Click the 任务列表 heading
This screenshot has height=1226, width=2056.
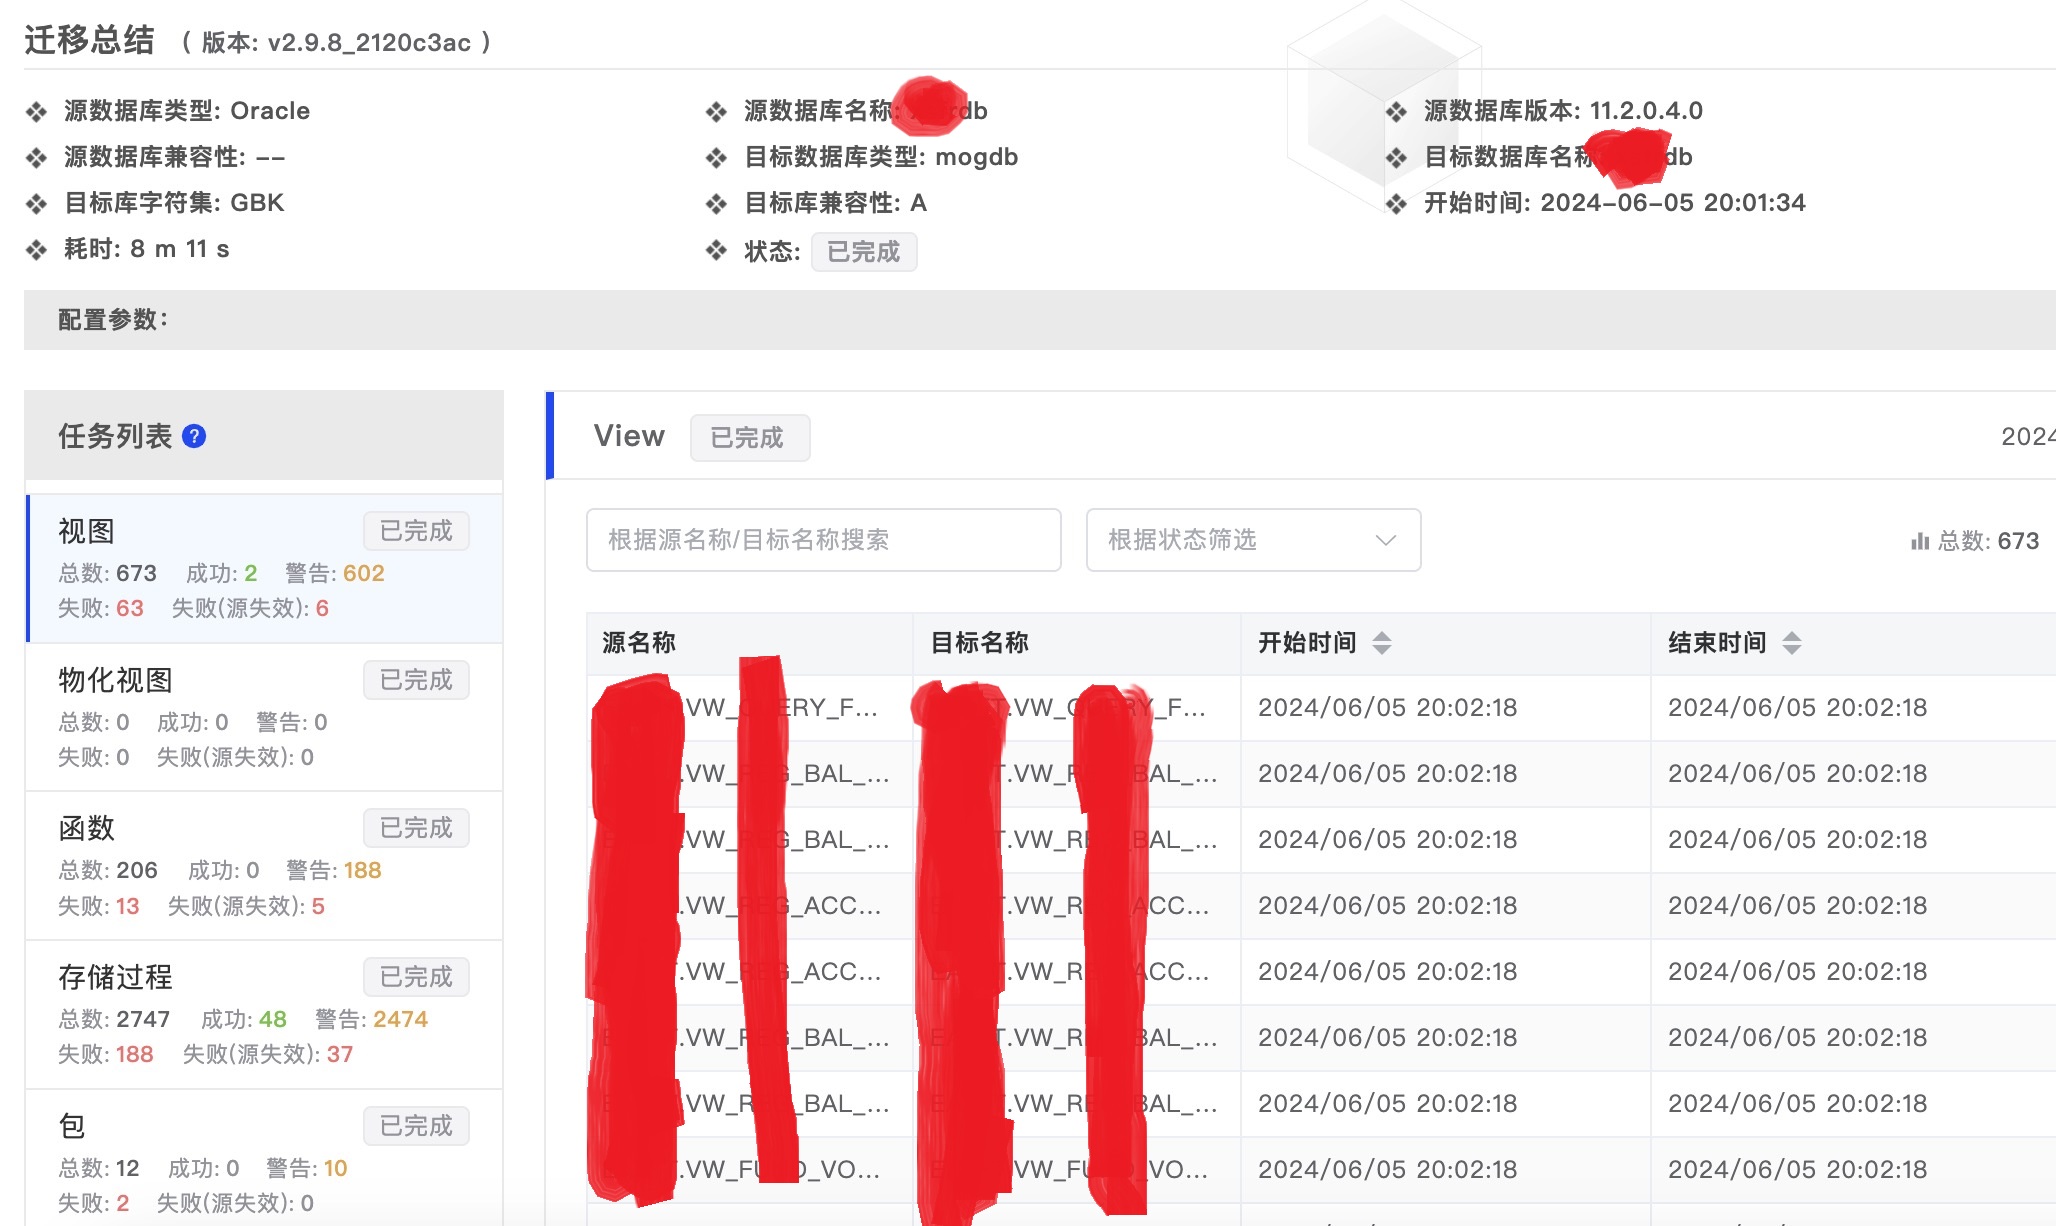[115, 436]
